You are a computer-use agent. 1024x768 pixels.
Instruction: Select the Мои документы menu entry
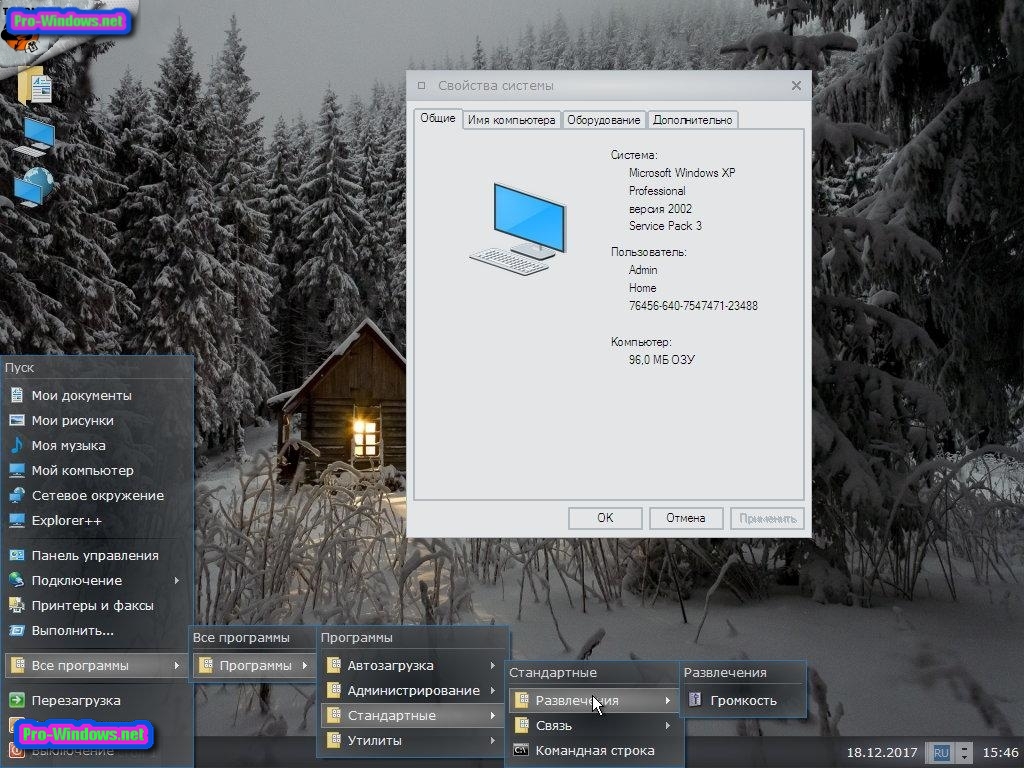(97, 395)
